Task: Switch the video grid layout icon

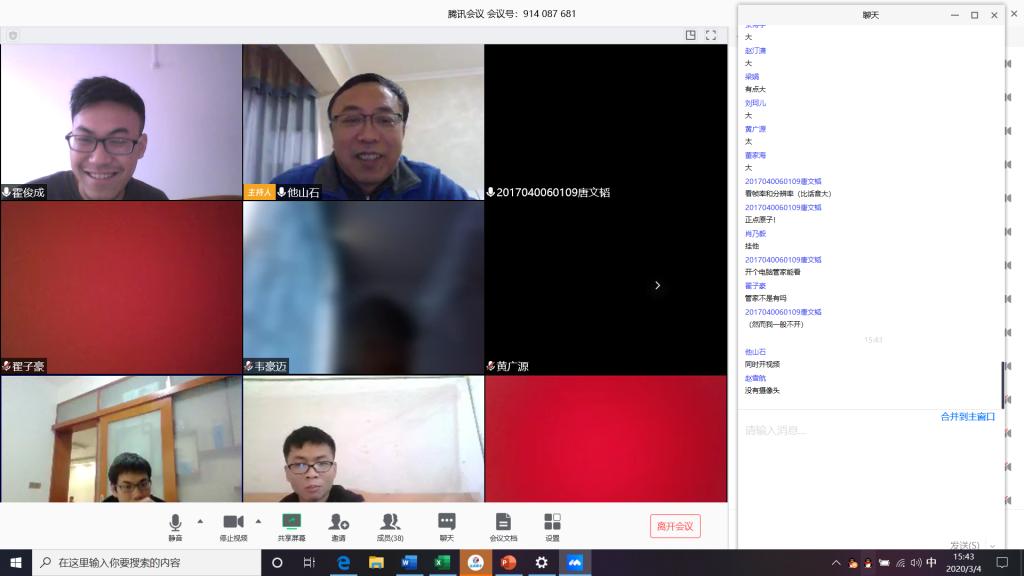Action: 690,35
